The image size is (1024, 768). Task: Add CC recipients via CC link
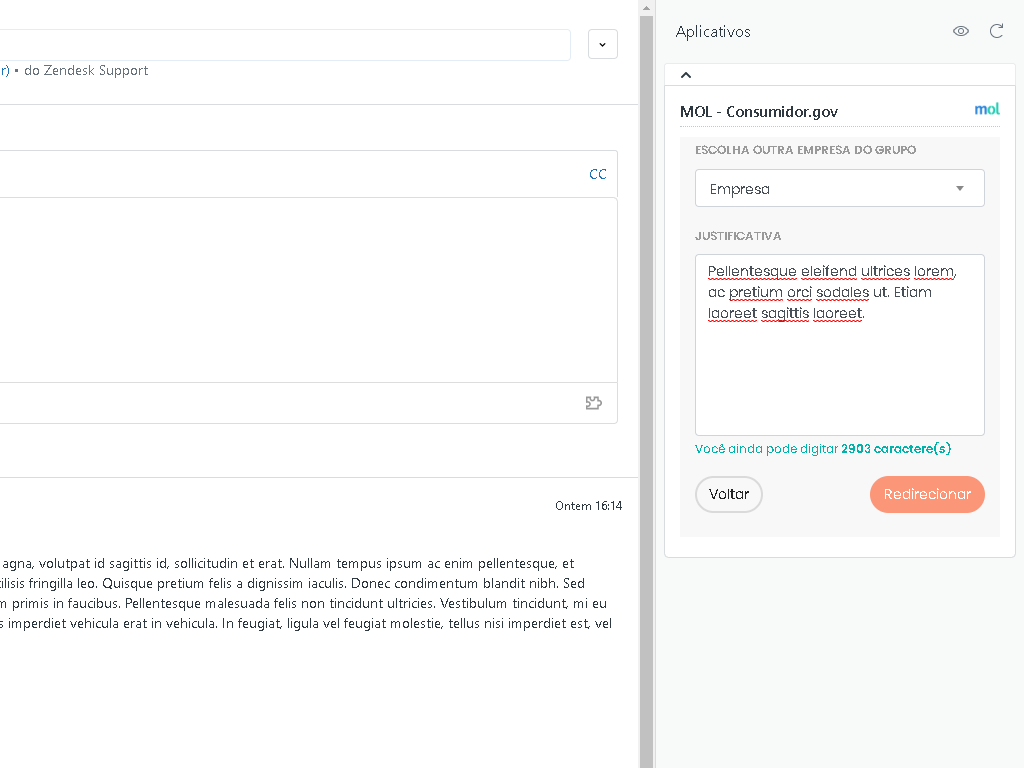click(x=597, y=174)
